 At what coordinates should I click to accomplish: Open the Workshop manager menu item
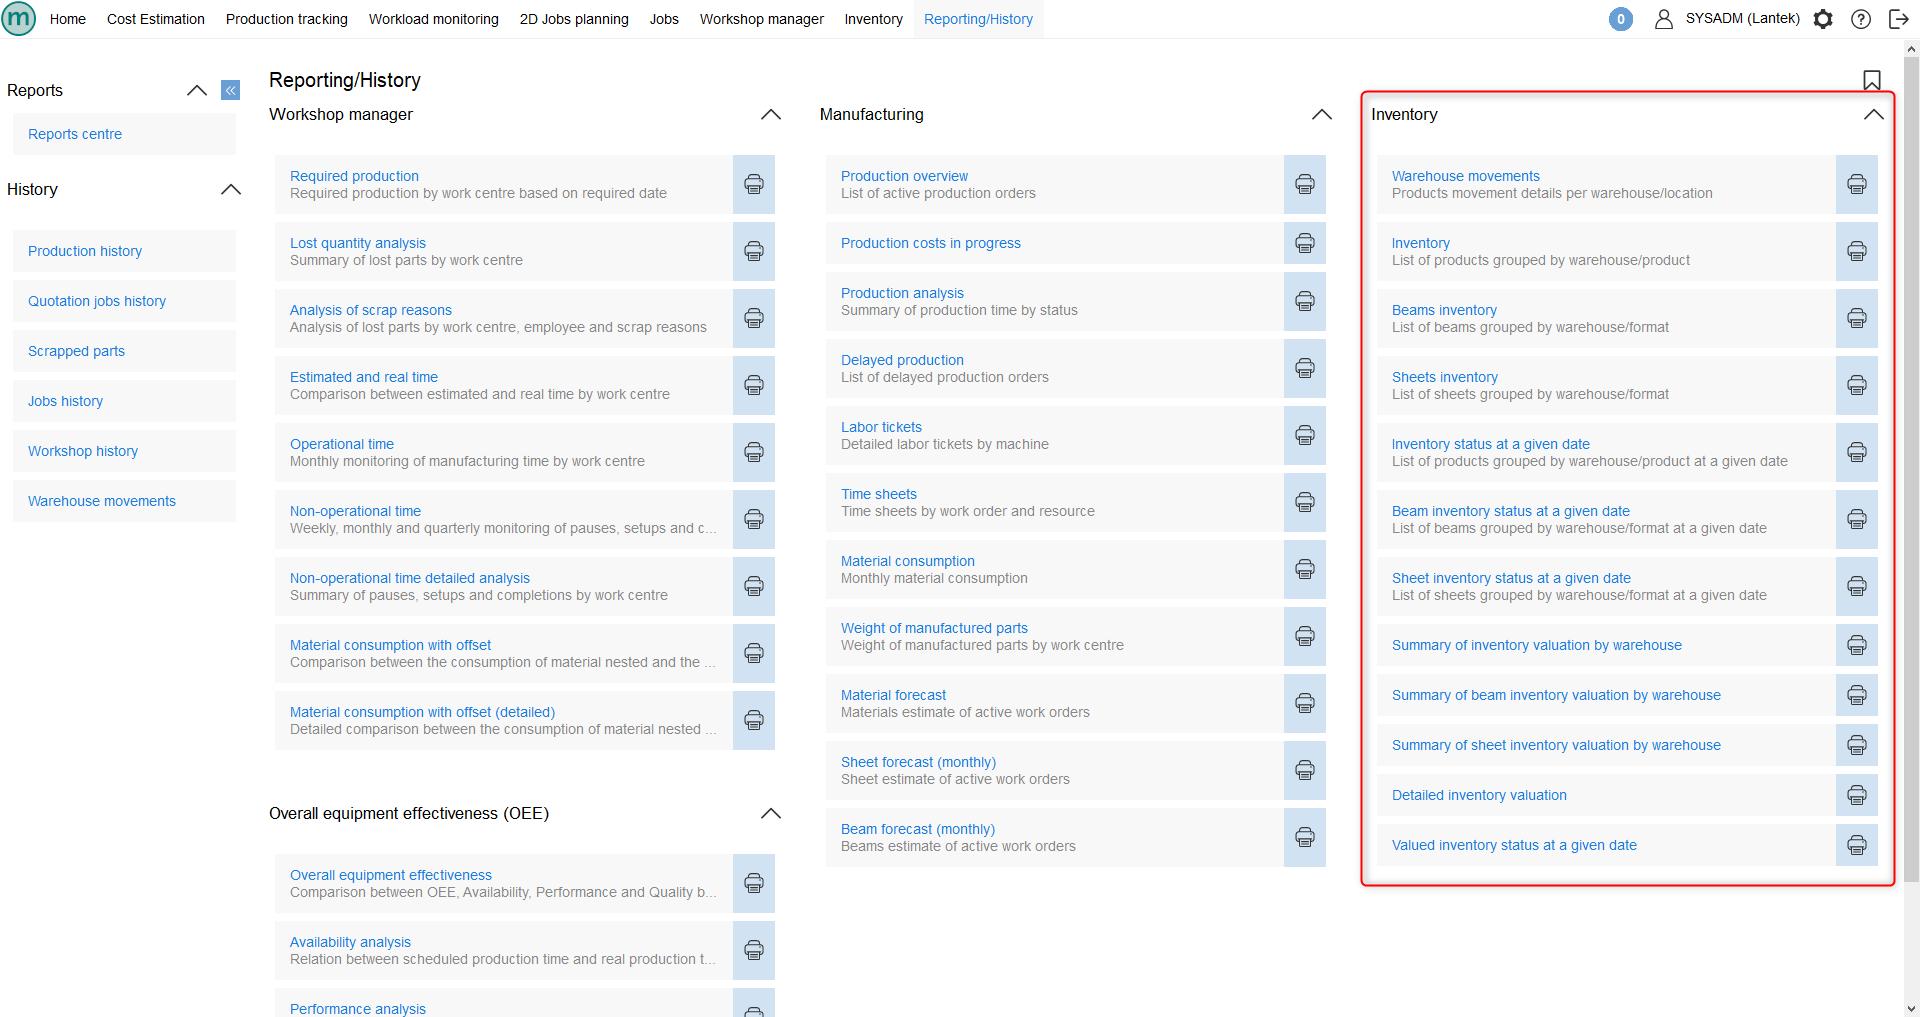pyautogui.click(x=761, y=19)
